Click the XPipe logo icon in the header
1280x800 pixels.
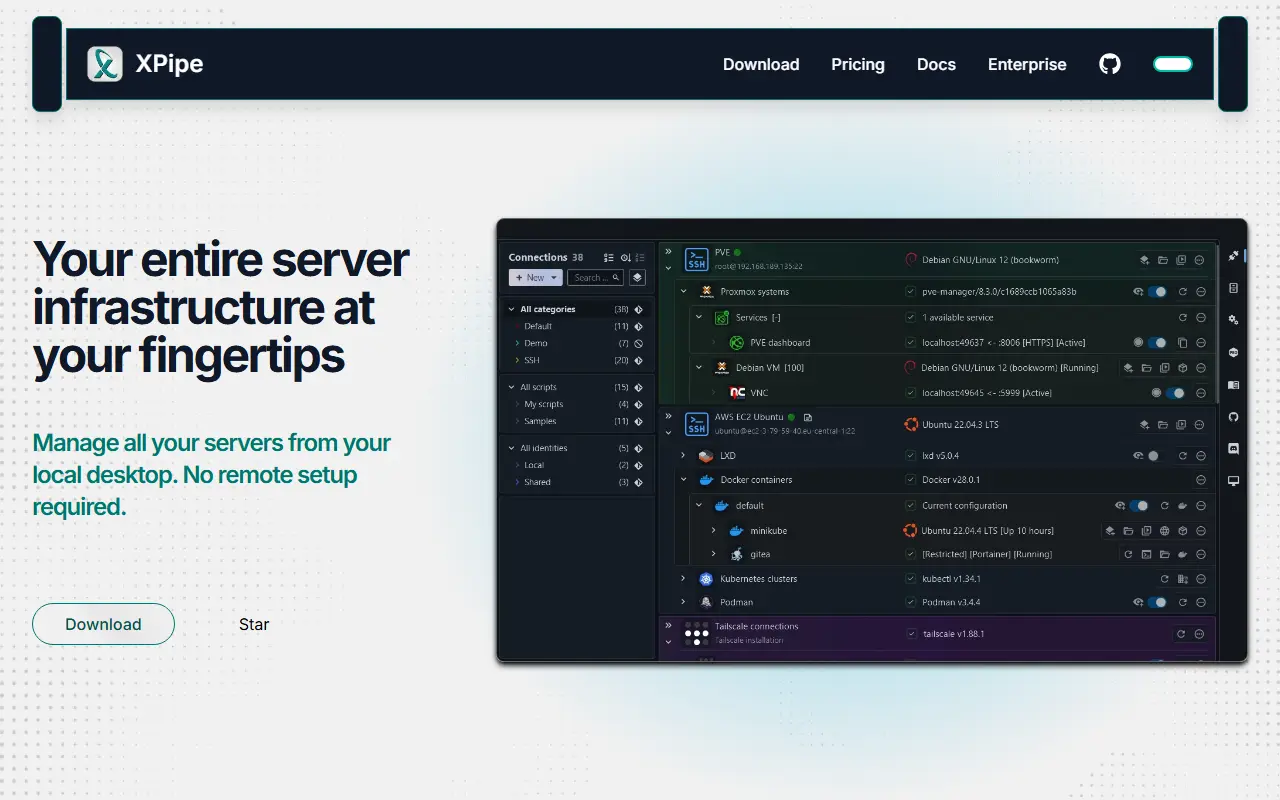105,64
